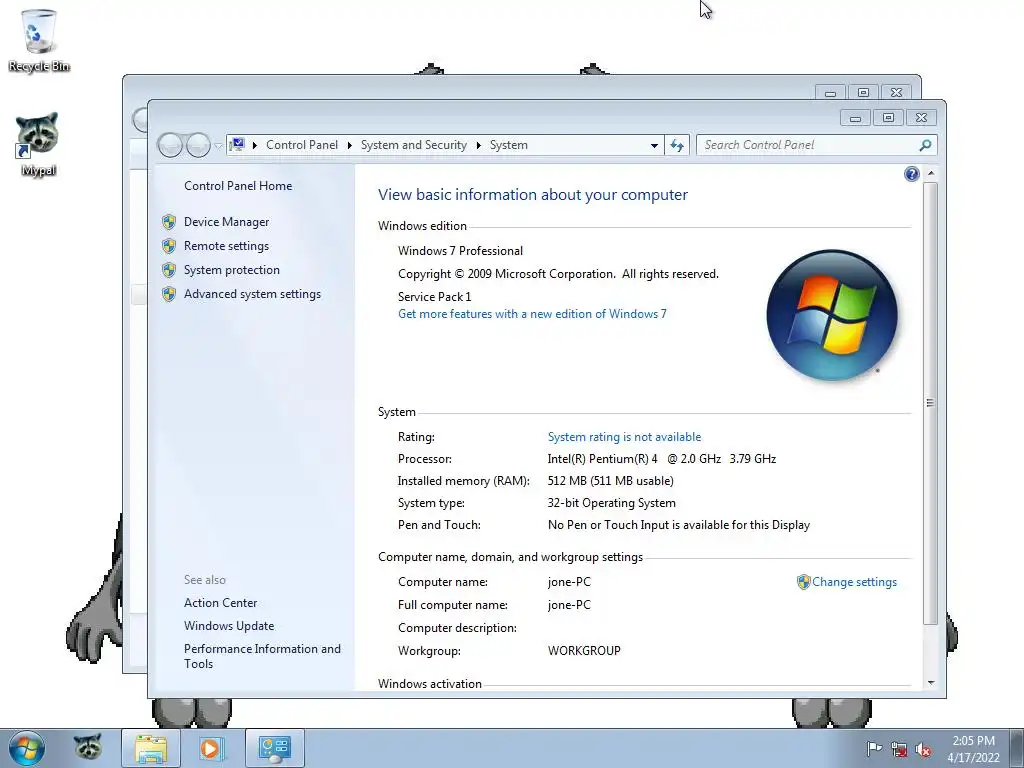
Task: Open Control Panel Home
Action: [238, 186]
